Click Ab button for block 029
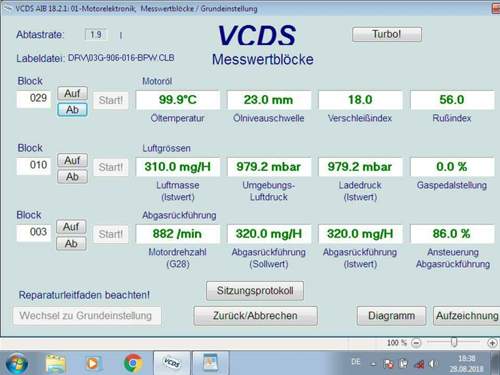 72,110
